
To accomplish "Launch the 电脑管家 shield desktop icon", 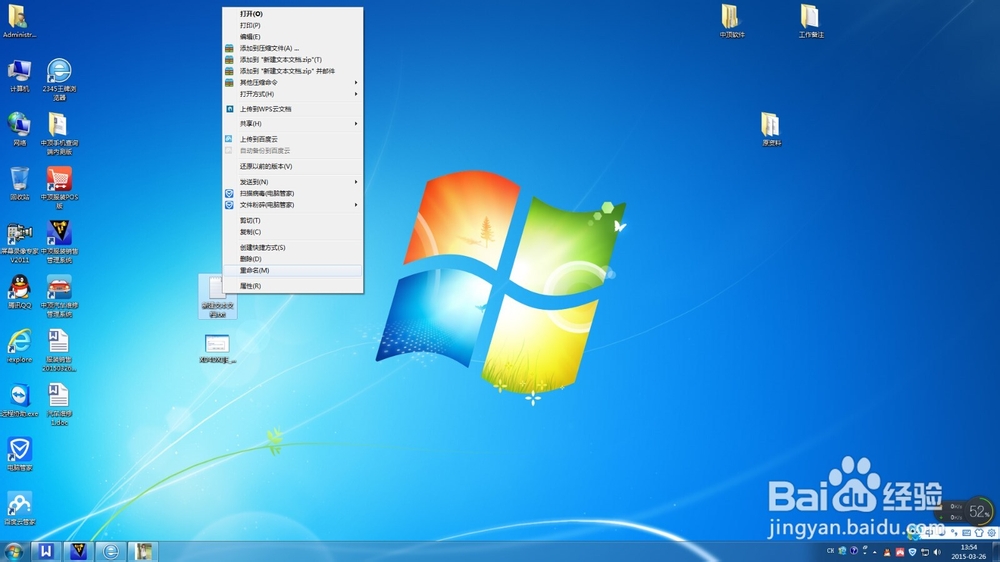I will click(x=19, y=455).
